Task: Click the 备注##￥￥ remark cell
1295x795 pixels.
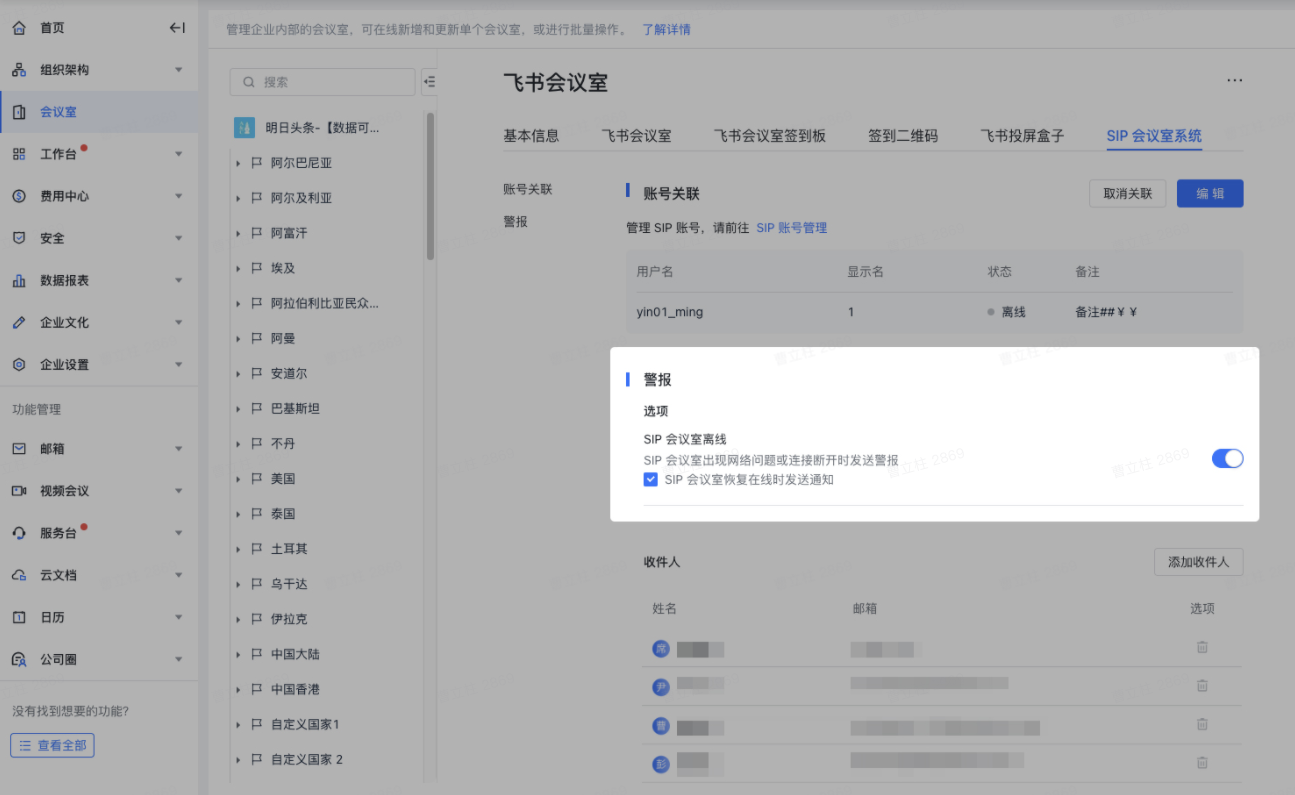Action: (x=1106, y=312)
